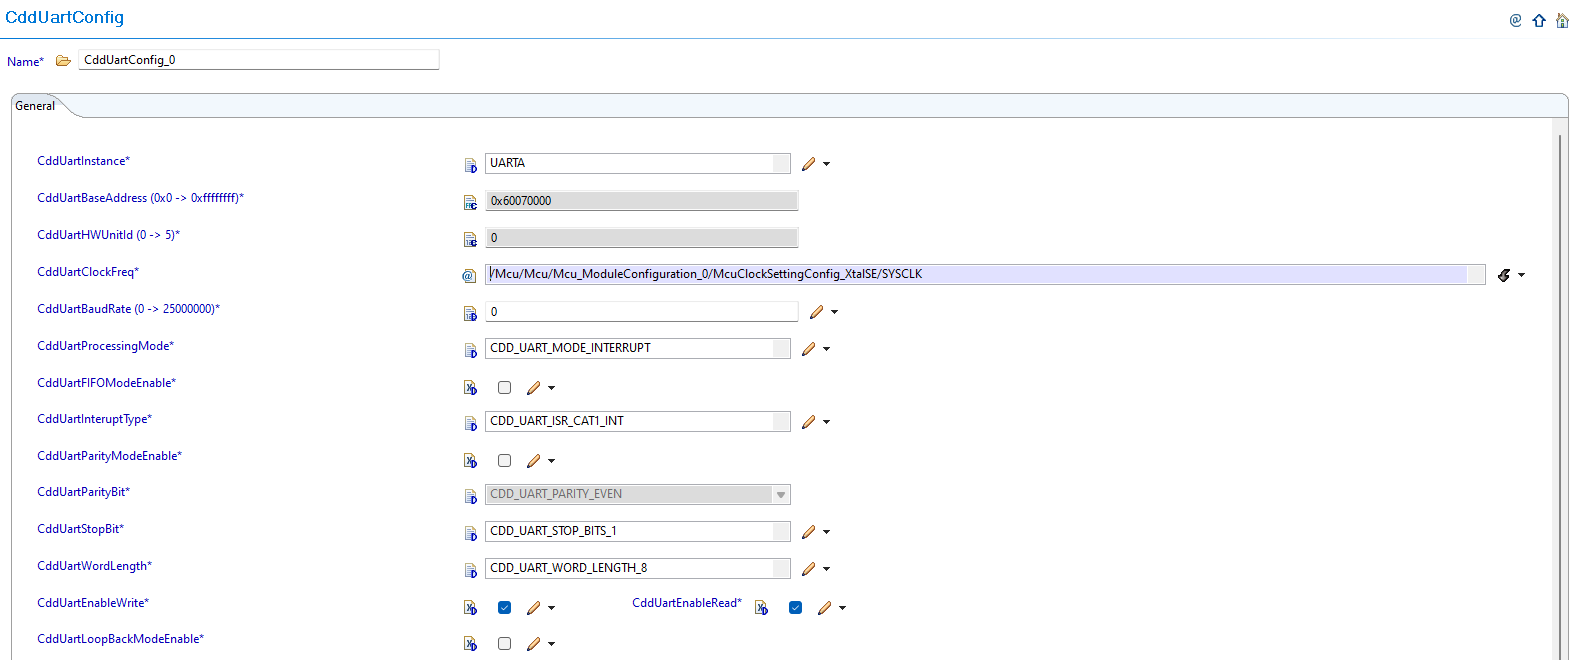
Task: Click the reference picker icon for CddUartClockFreq
Action: (x=1504, y=275)
